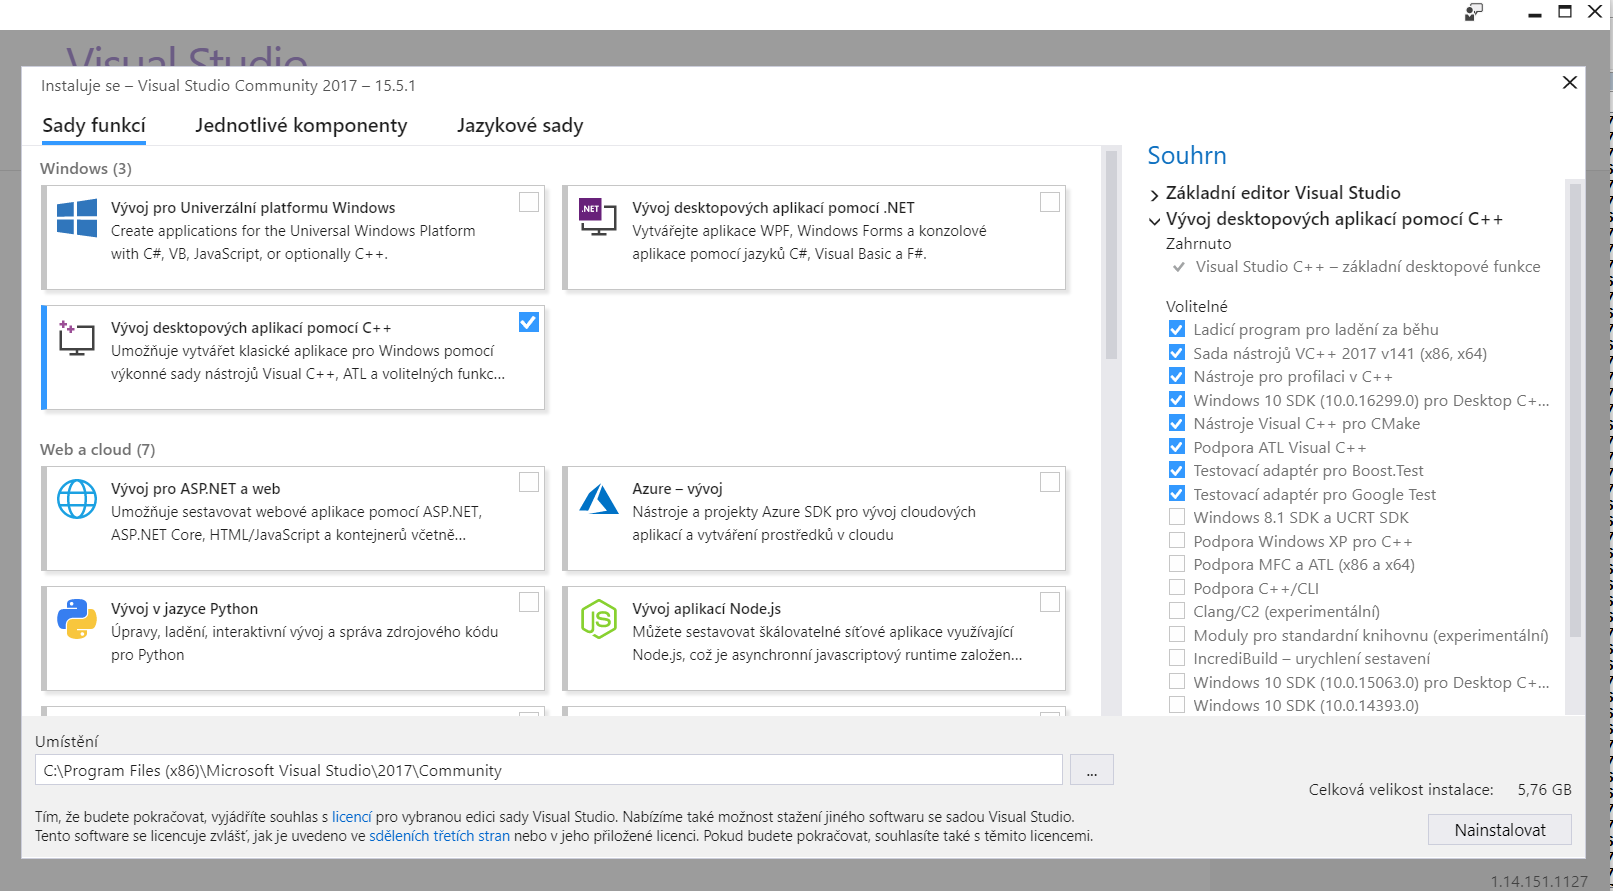Check the Node.js workload checkbox

click(1050, 602)
